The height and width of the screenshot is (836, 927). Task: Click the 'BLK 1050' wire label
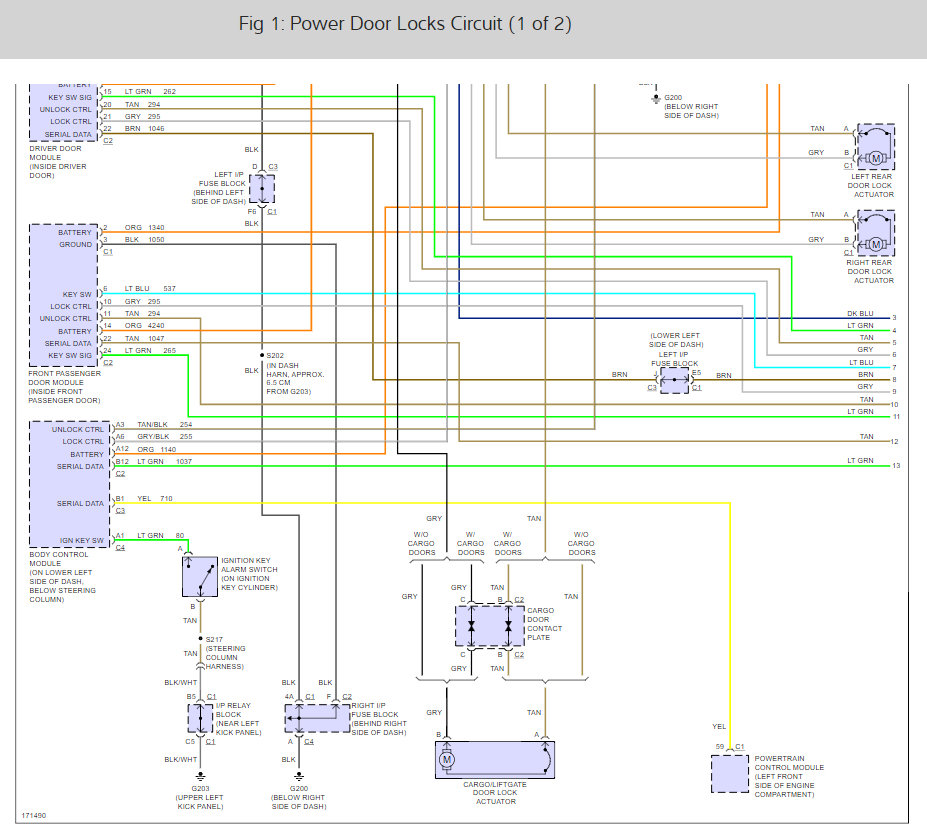[144, 239]
